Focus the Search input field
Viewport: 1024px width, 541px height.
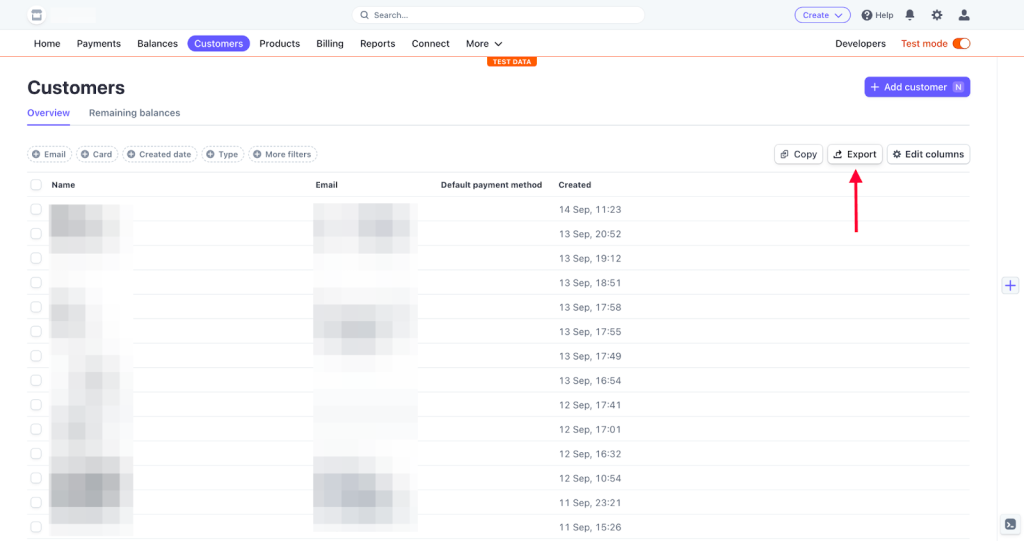coord(498,15)
